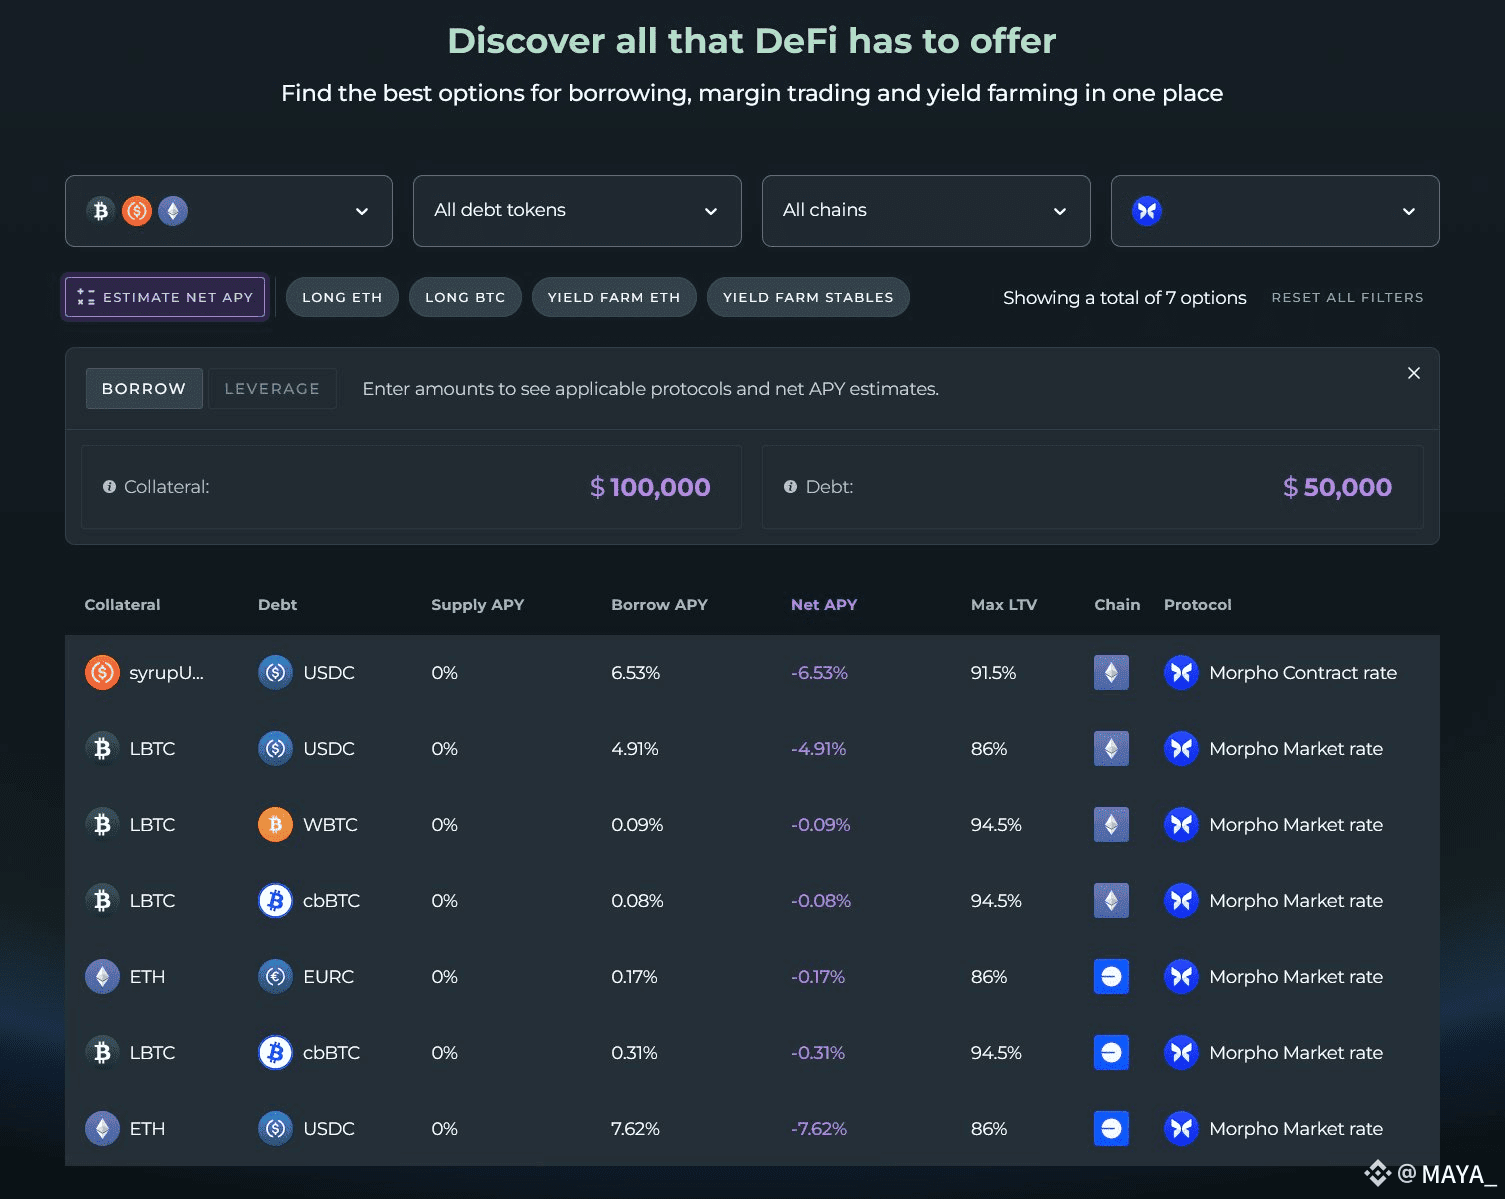Click the Debt info icon
This screenshot has height=1199, width=1505.
point(790,487)
